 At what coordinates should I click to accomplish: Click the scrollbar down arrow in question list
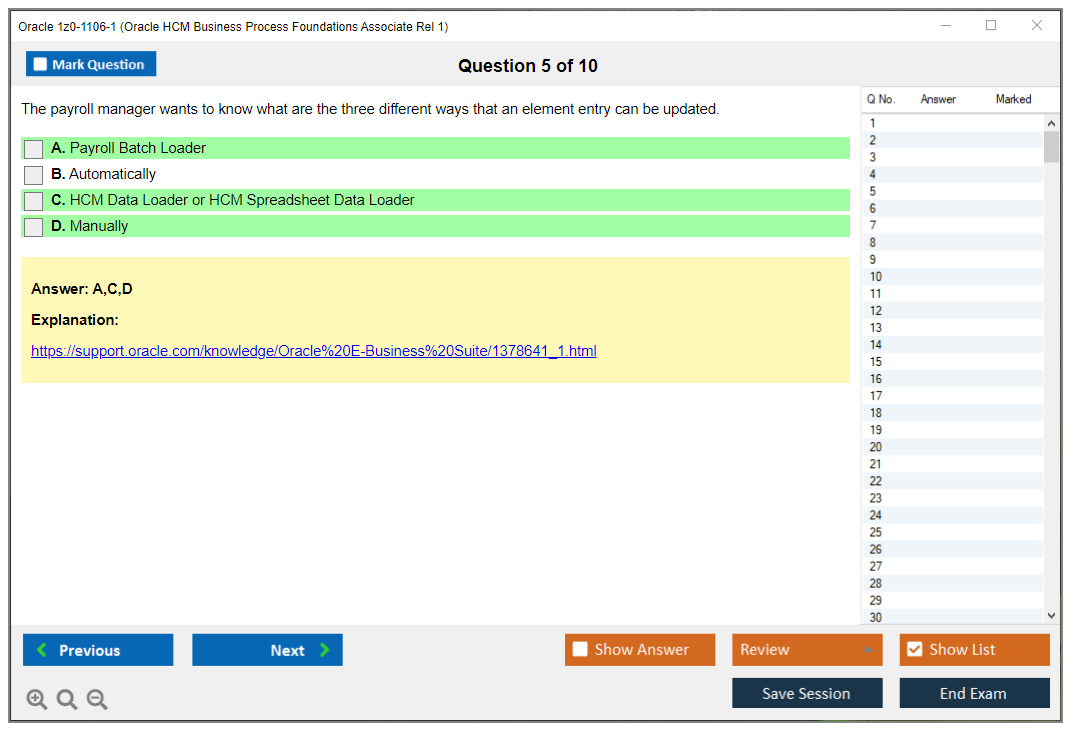coord(1051,615)
